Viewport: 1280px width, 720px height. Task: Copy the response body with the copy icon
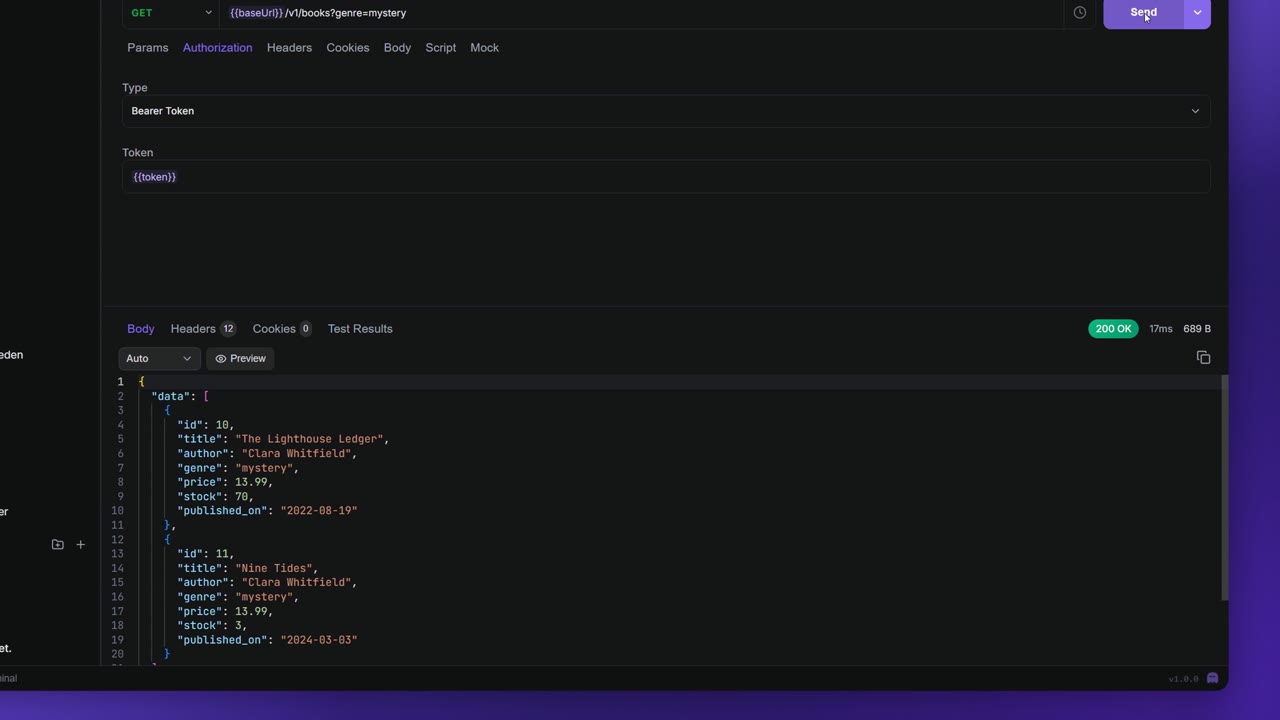click(1203, 358)
